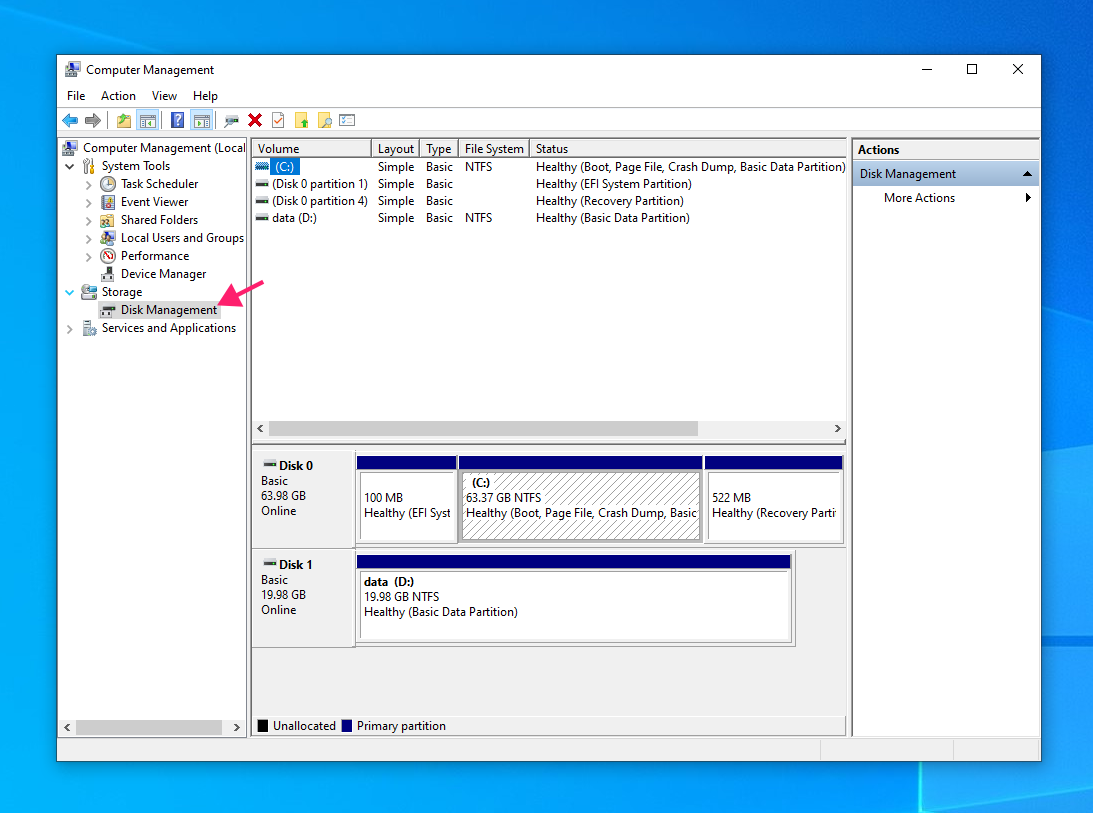Click the Up one level folder icon
Image resolution: width=1093 pixels, height=813 pixels.
point(123,121)
